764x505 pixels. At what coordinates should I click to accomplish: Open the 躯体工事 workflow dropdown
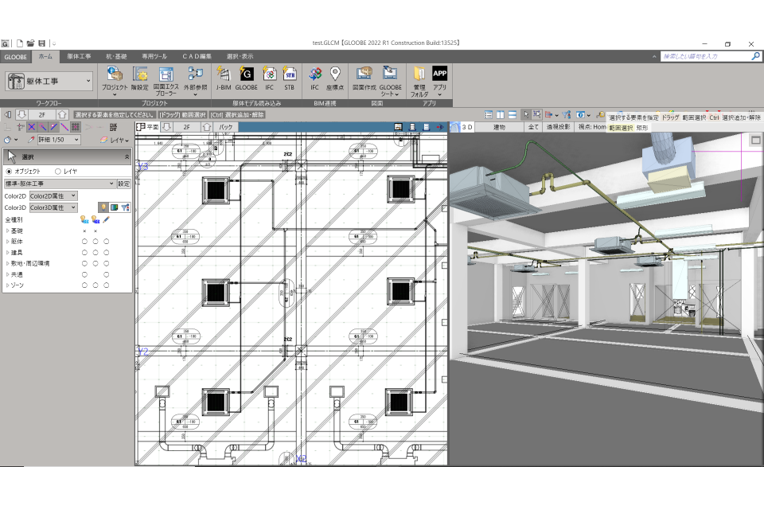[x=50, y=81]
